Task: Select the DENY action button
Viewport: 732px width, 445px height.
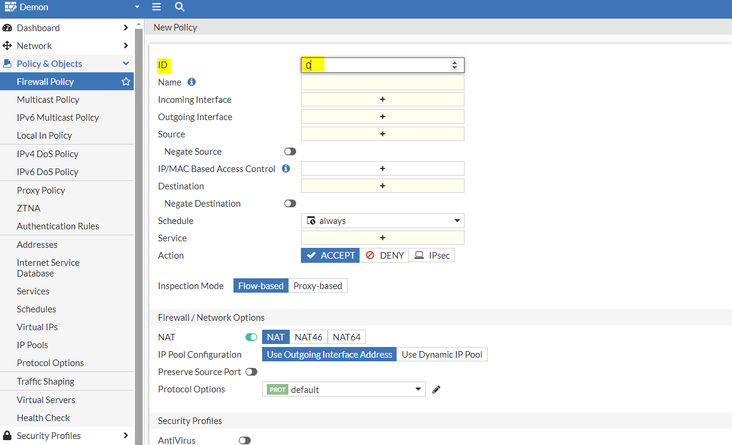Action: point(384,256)
